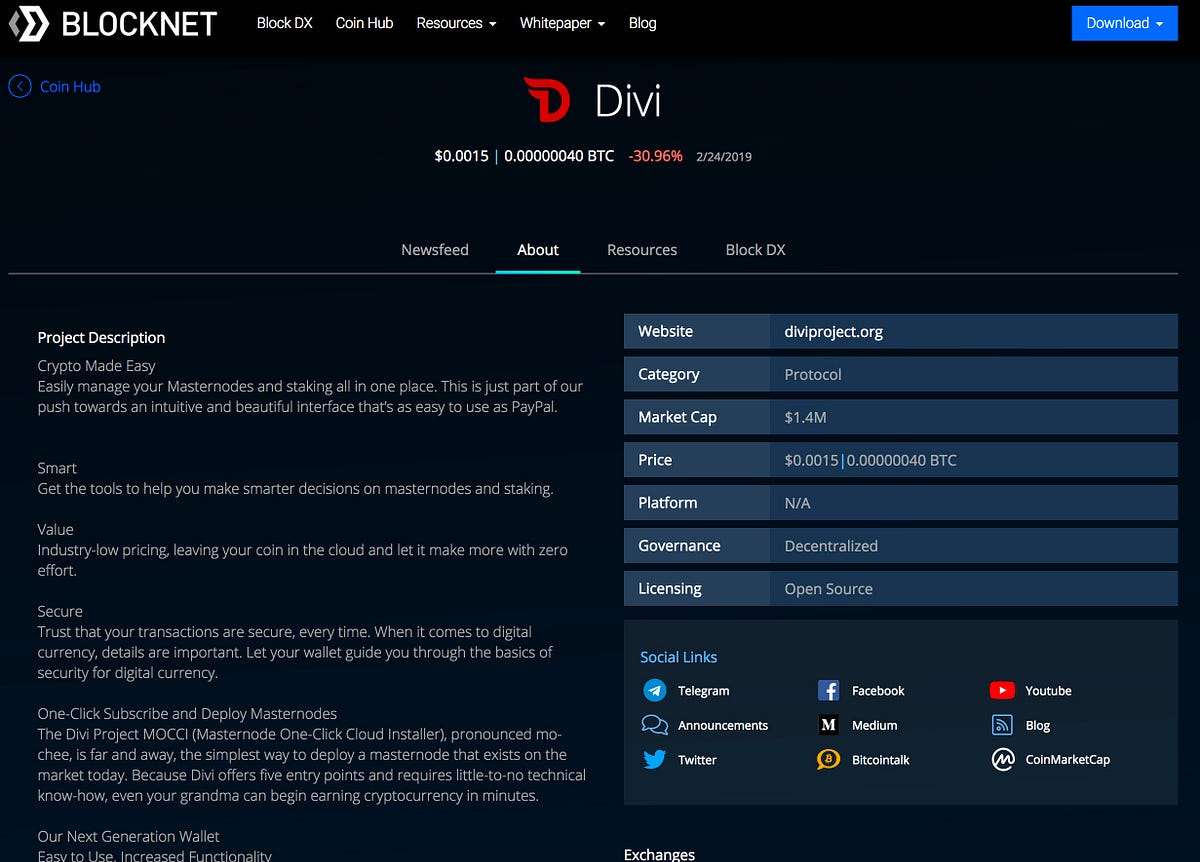Click the -30.96% change value
1200x862 pixels.
tap(655, 156)
